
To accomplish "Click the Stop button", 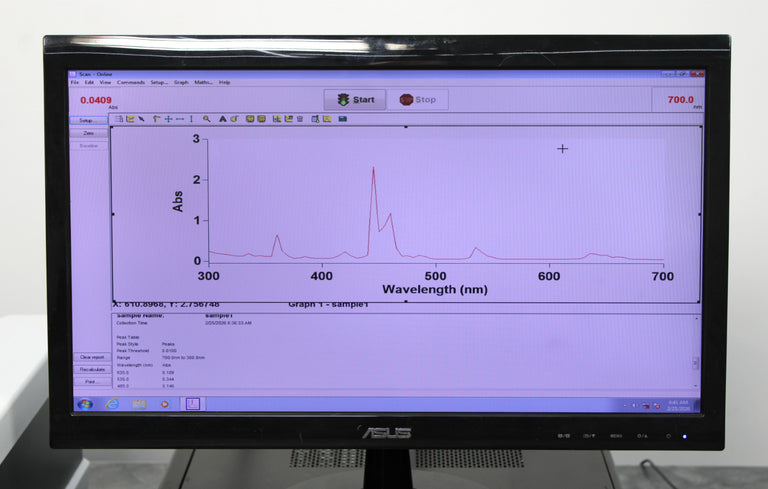I will pos(418,99).
